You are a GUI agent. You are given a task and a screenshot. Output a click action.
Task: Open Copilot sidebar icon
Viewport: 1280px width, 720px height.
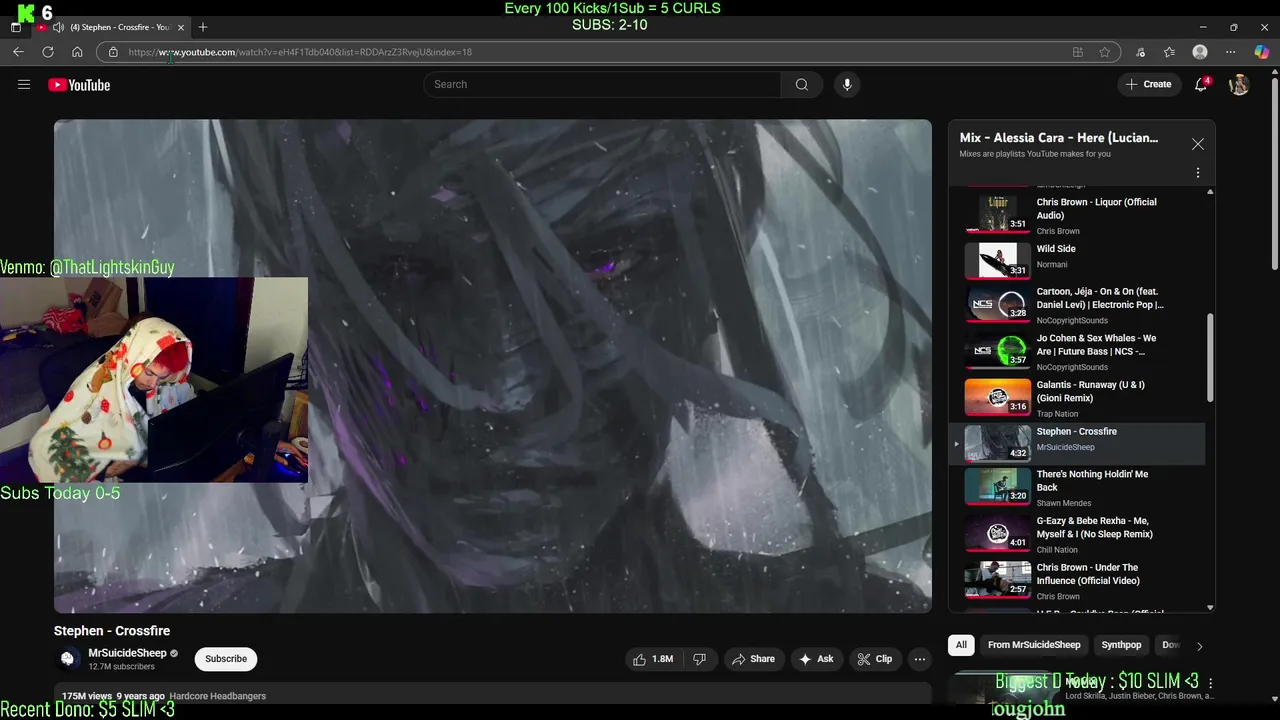pyautogui.click(x=1262, y=52)
